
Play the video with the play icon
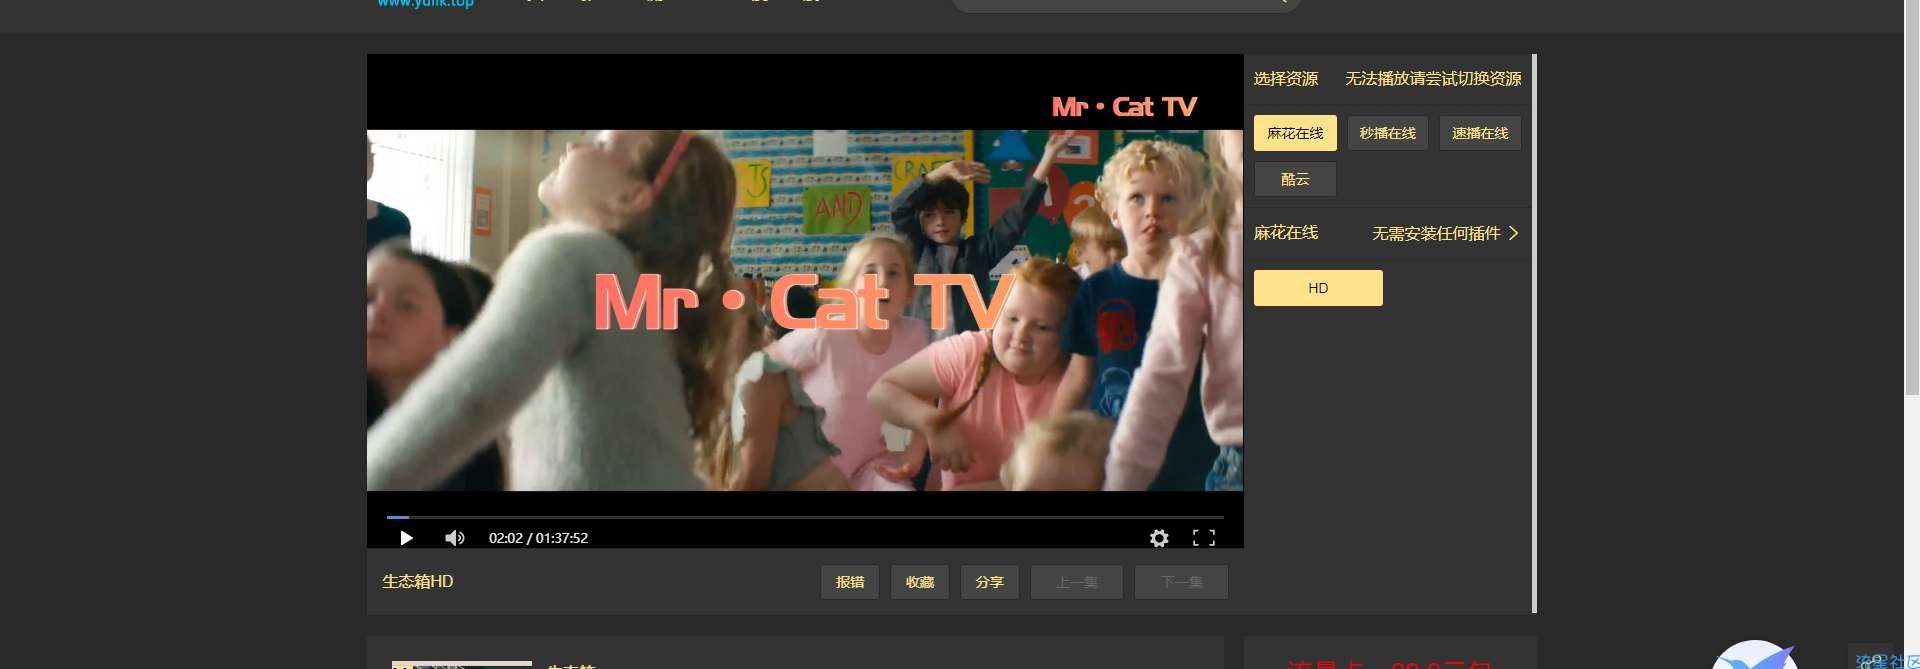click(x=406, y=538)
